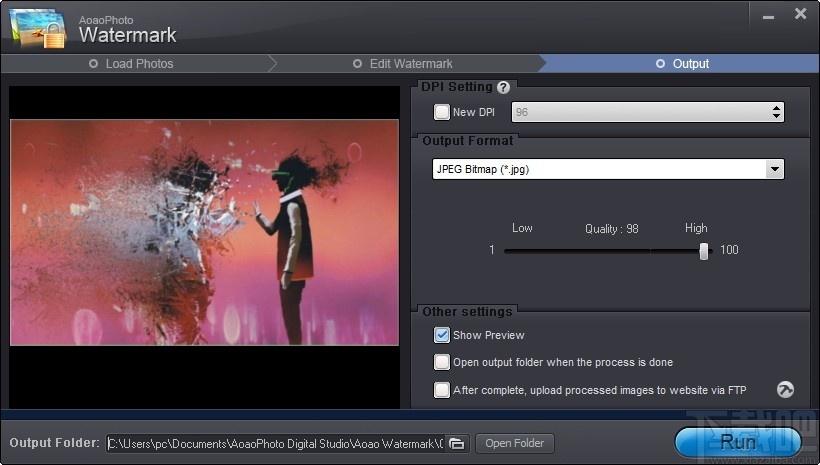
Task: Click the High quality label
Action: click(x=696, y=228)
